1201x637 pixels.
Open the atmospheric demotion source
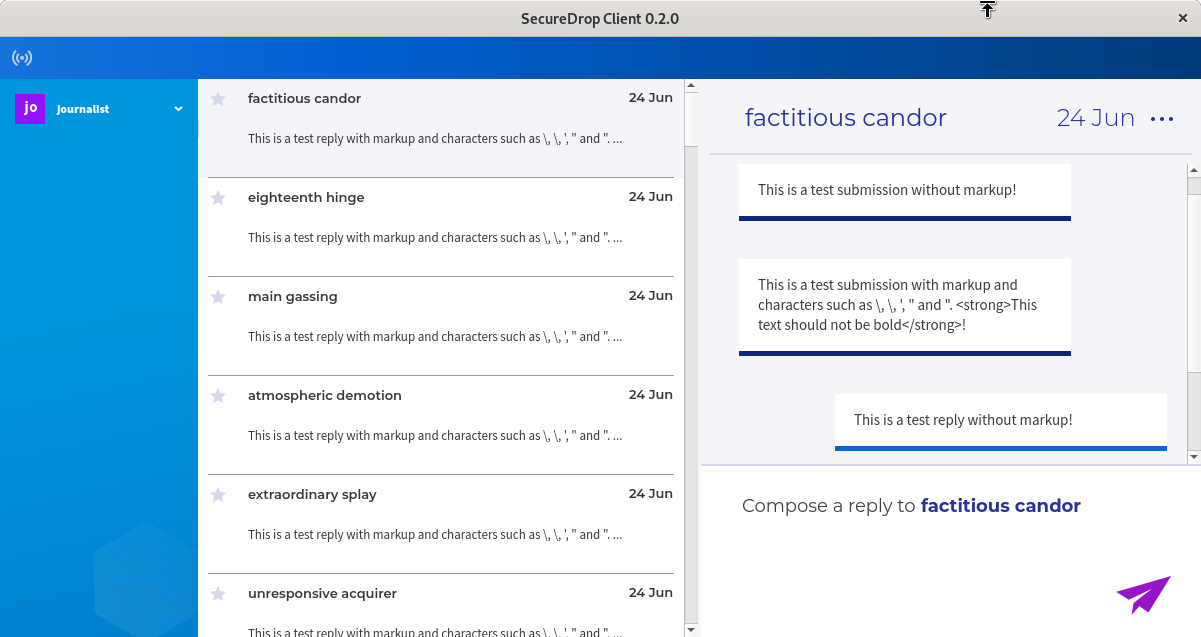441,425
